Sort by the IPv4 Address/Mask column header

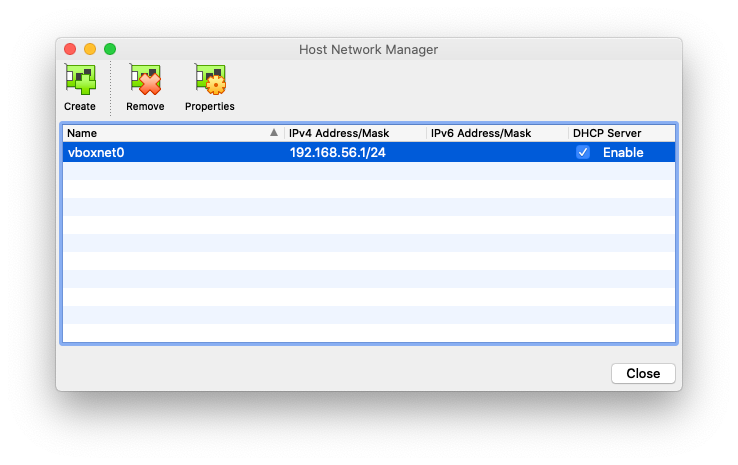pos(355,133)
